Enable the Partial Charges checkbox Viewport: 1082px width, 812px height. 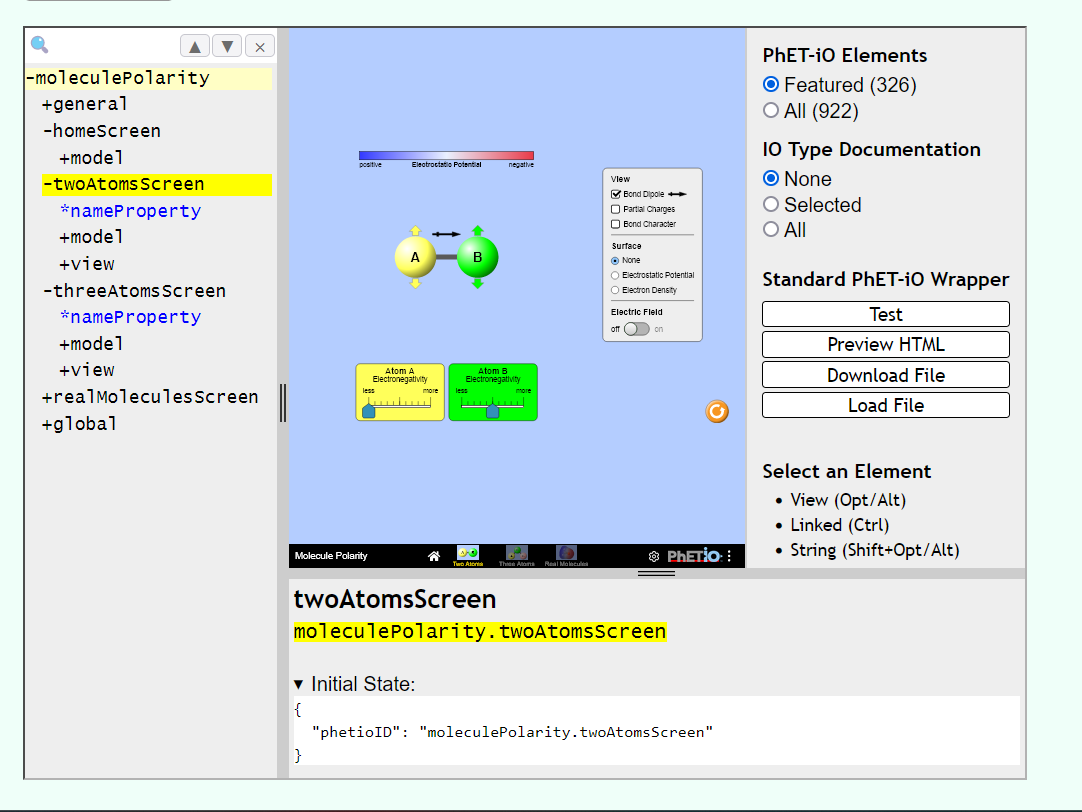(614, 209)
